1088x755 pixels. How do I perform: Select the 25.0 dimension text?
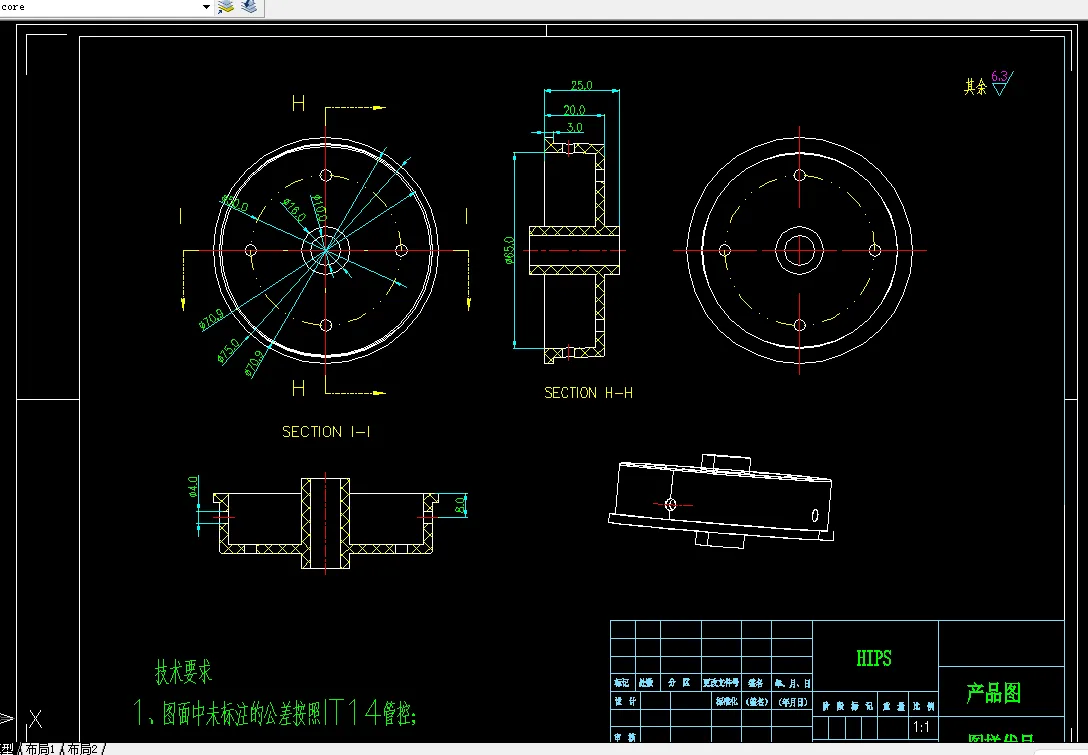(581, 85)
